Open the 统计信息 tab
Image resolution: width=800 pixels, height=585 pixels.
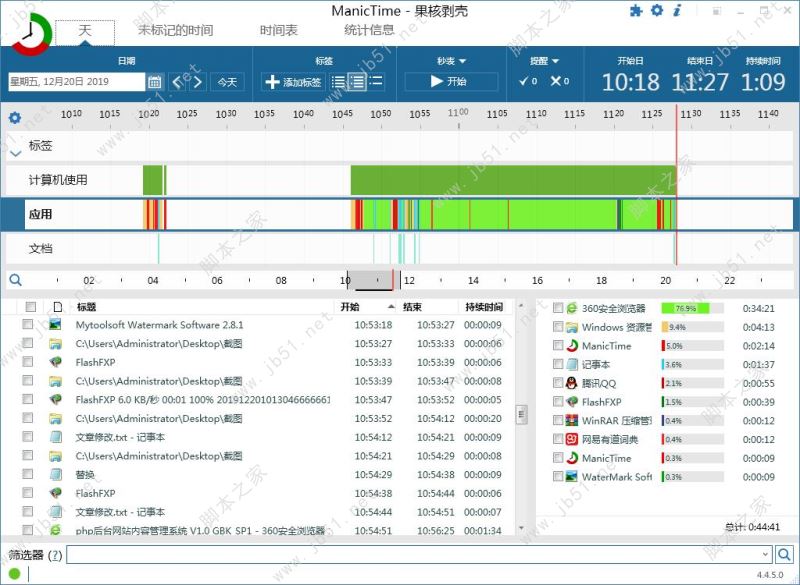(x=369, y=31)
